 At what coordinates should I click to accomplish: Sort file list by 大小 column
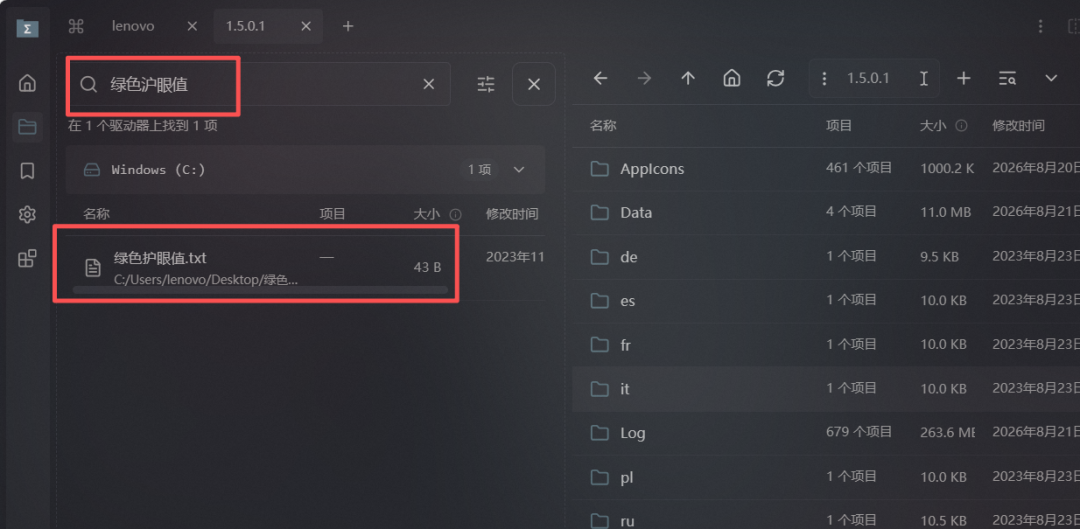933,126
